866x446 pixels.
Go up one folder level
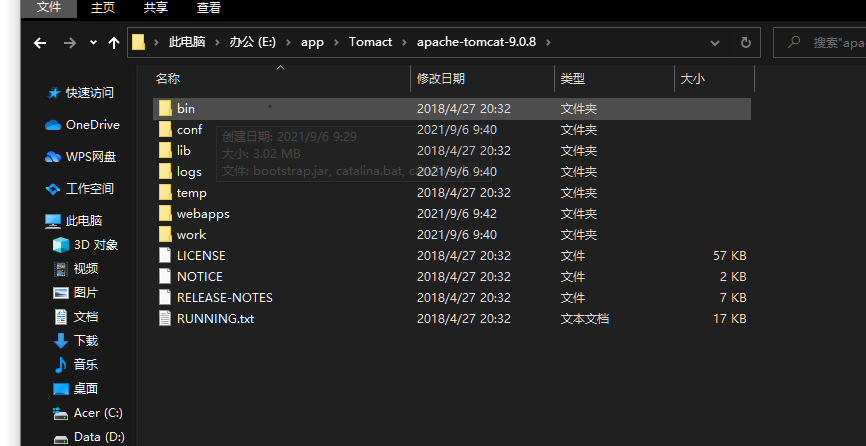click(114, 43)
